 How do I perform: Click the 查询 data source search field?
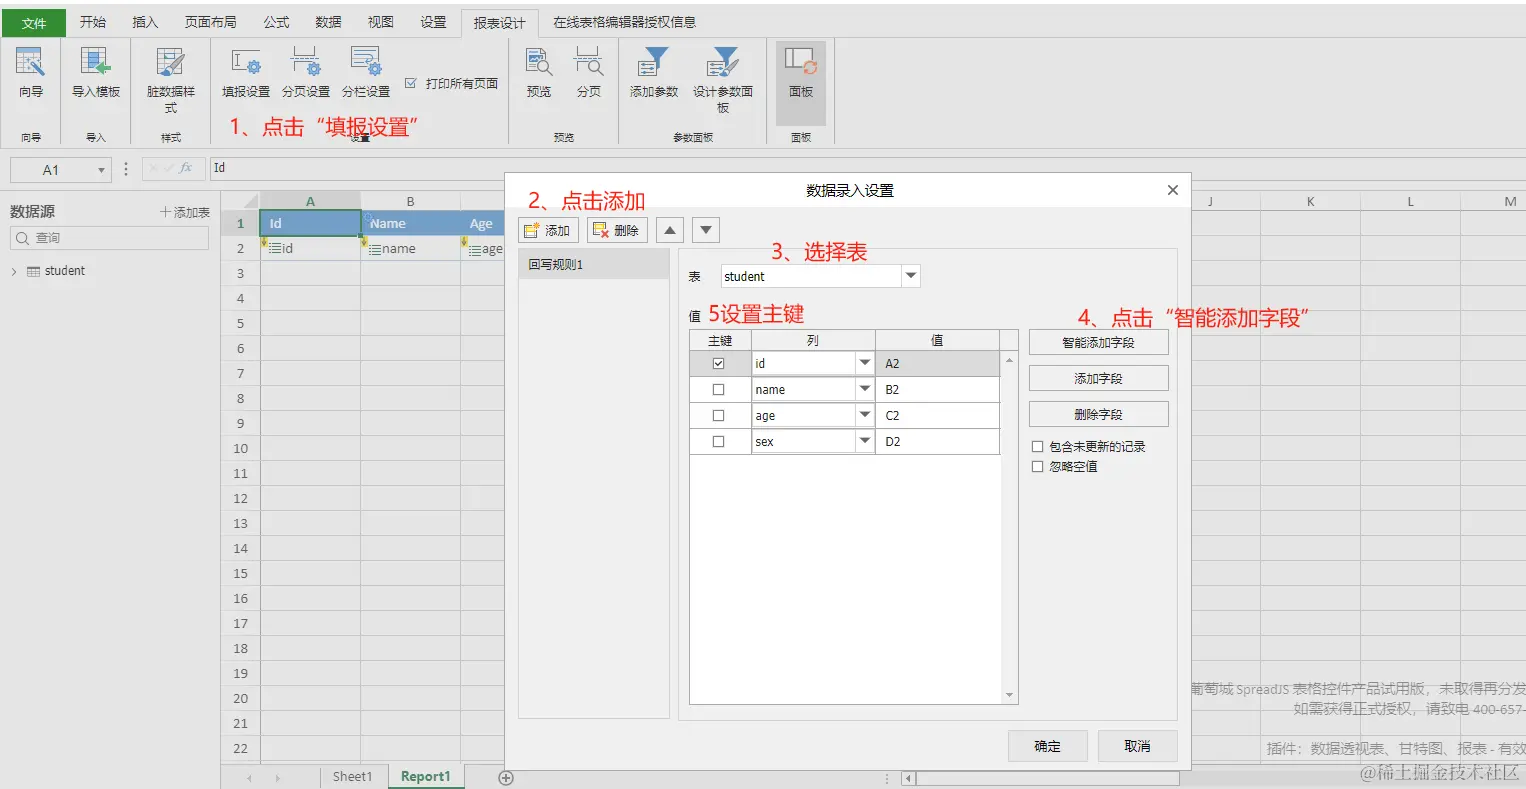(109, 238)
